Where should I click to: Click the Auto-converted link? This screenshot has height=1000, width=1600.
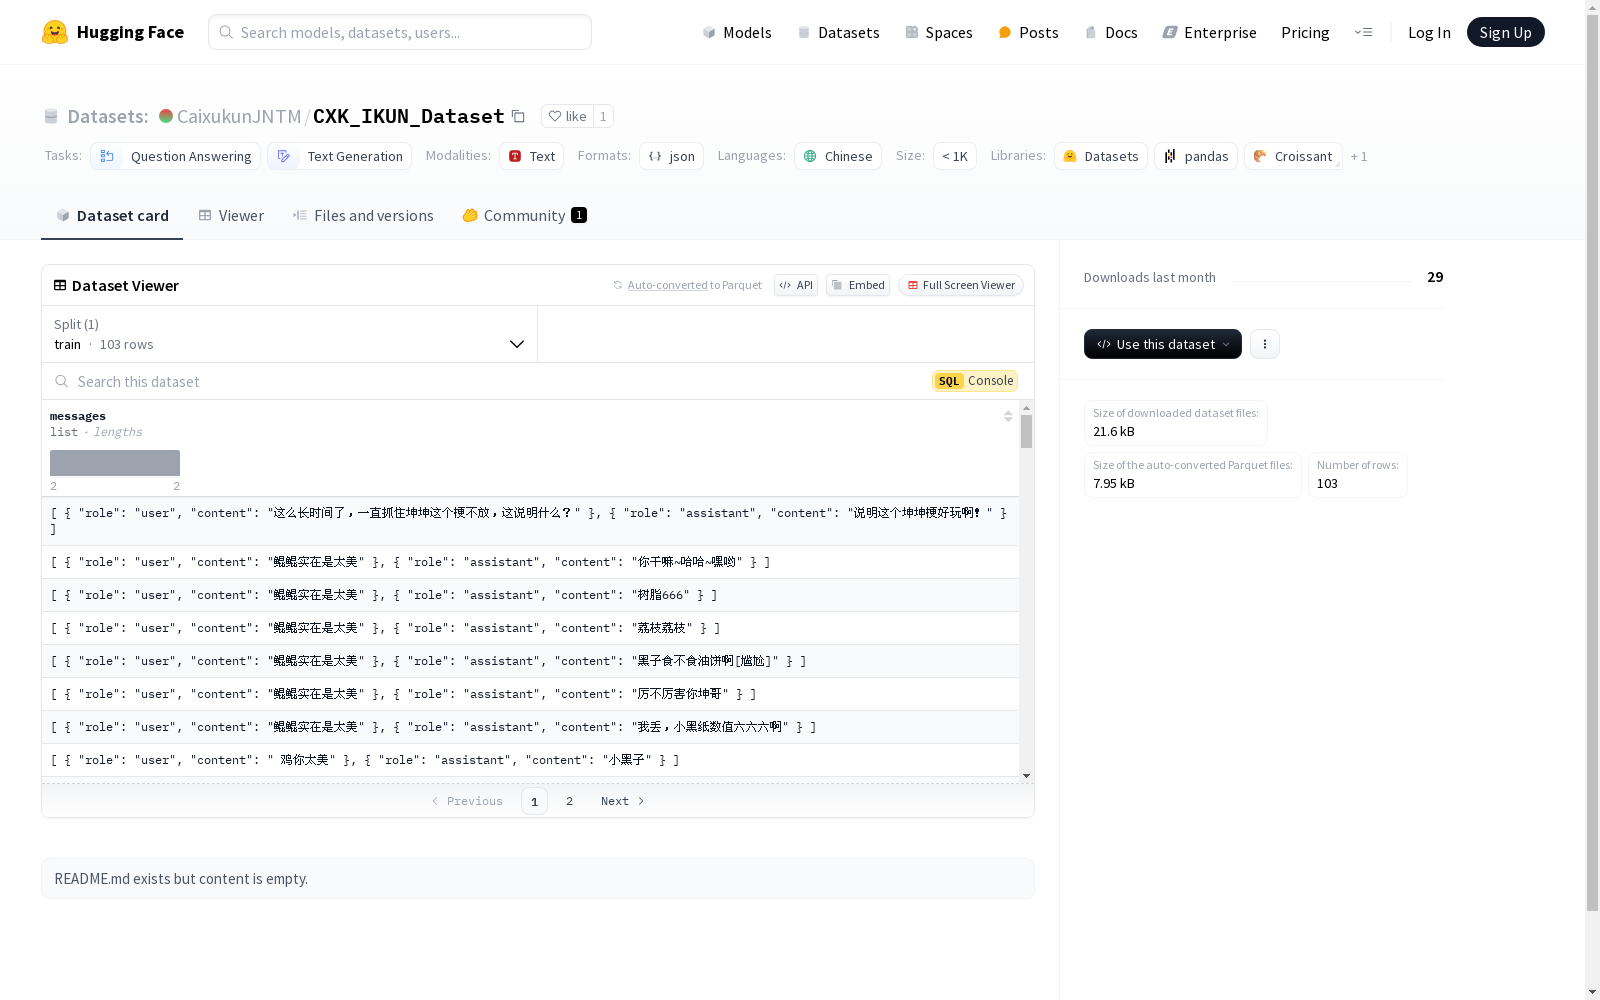coord(667,285)
